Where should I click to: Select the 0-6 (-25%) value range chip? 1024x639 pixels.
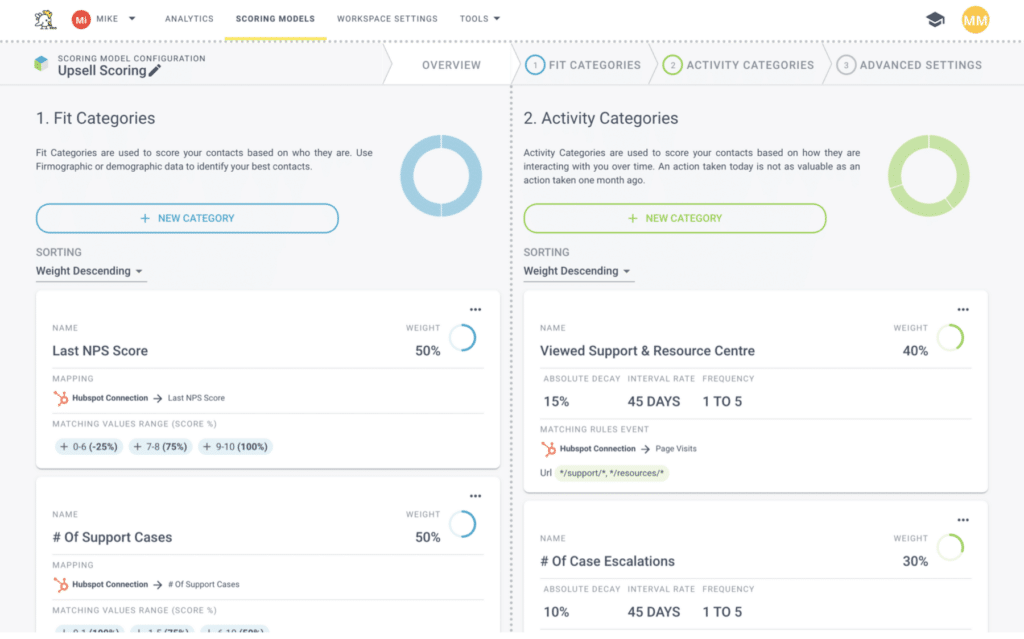tap(89, 447)
